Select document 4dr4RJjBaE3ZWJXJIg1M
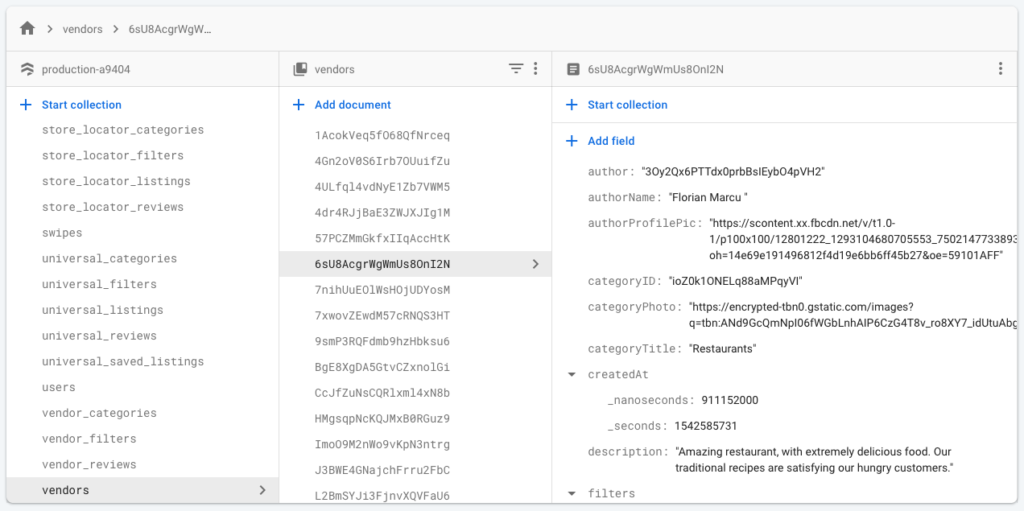This screenshot has height=511, width=1024. [382, 213]
